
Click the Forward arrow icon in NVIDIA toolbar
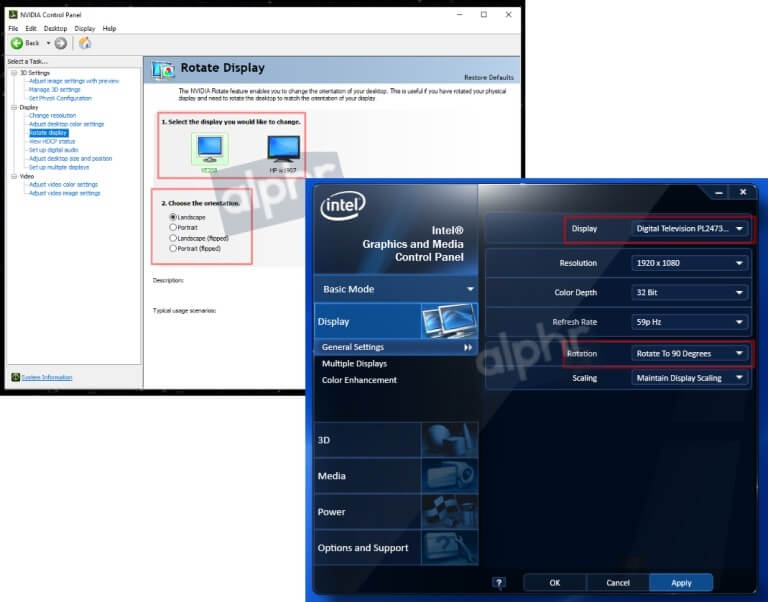61,43
